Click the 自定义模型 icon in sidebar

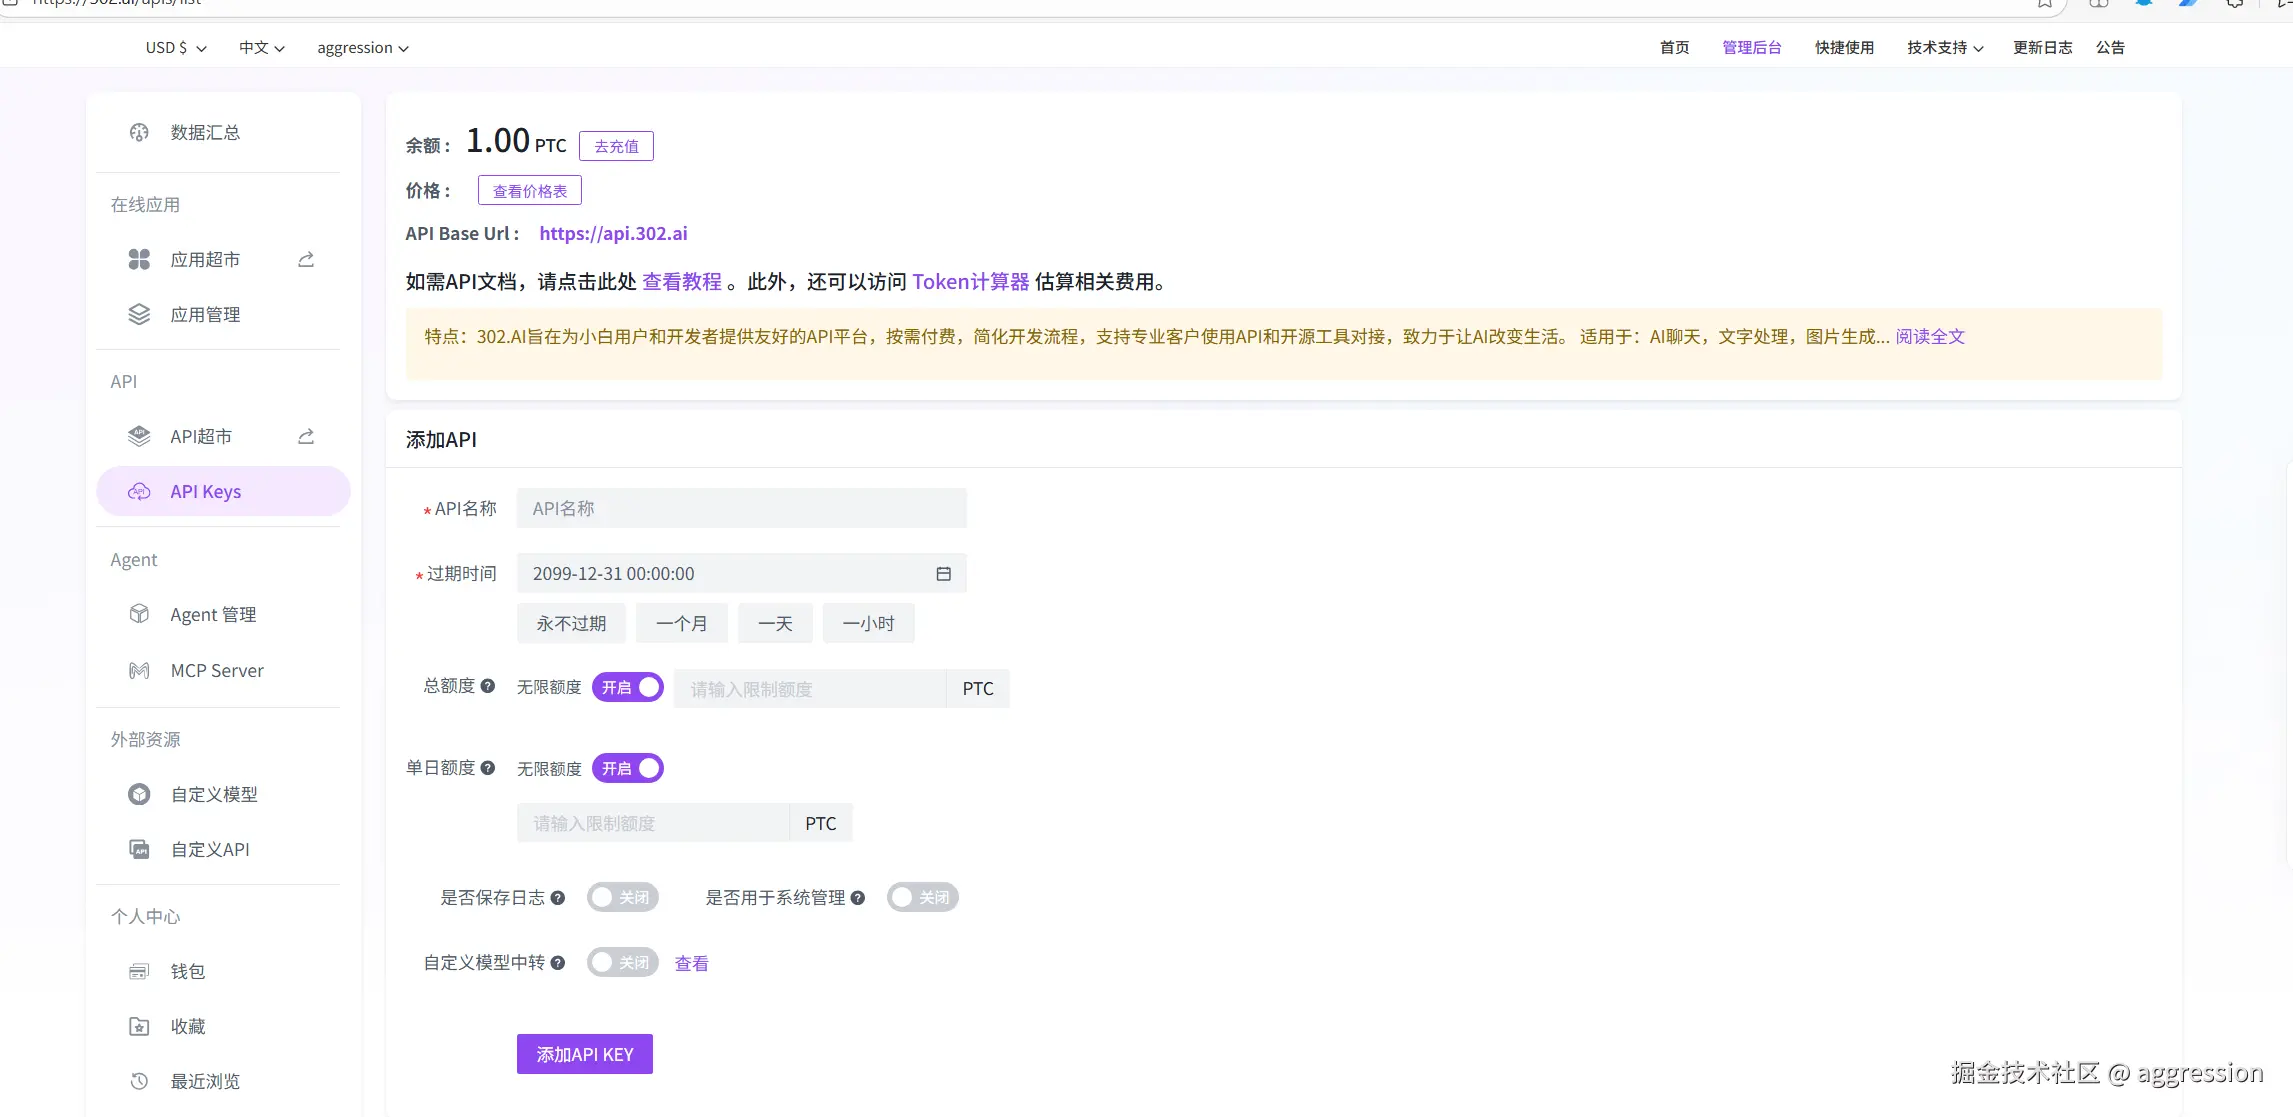139,794
